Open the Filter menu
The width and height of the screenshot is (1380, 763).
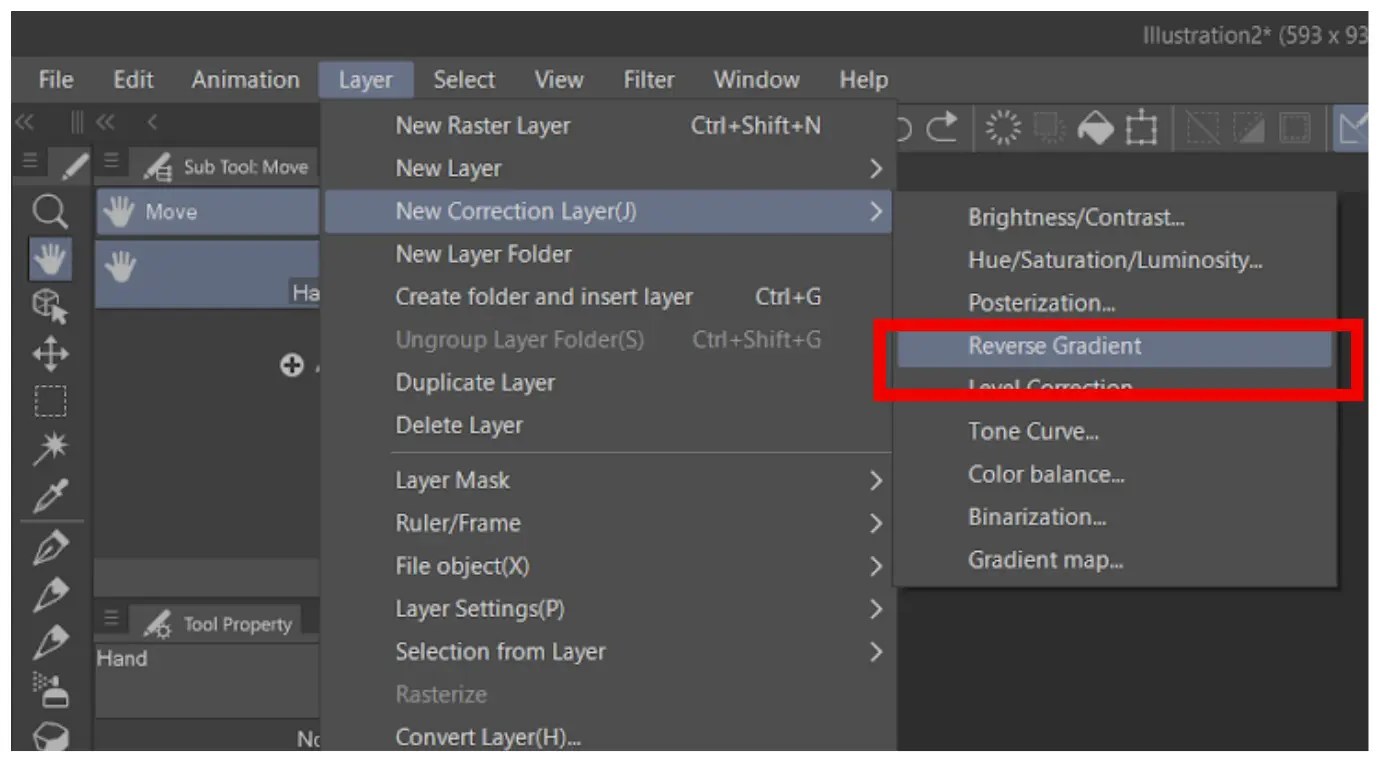pyautogui.click(x=648, y=79)
